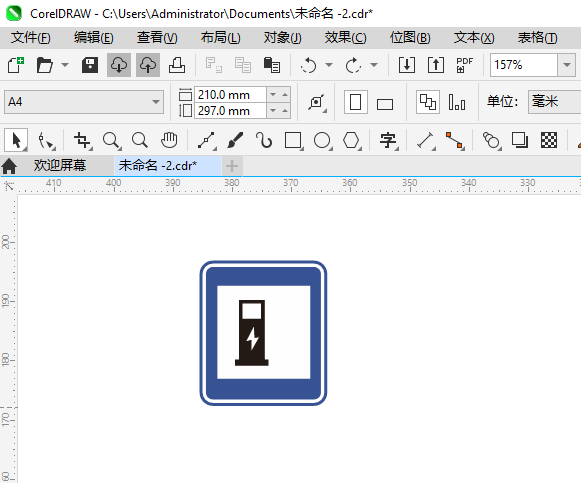Select the Rectangle tool

[293, 141]
